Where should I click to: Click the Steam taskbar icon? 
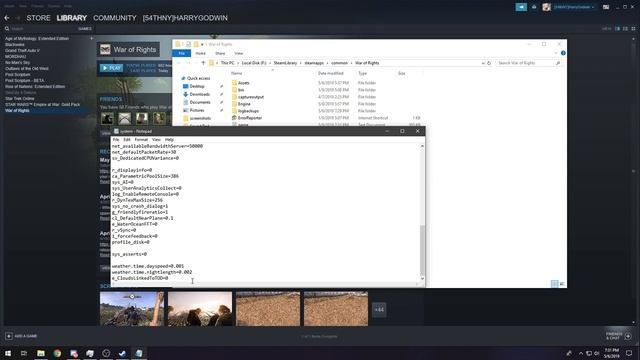tap(122, 353)
